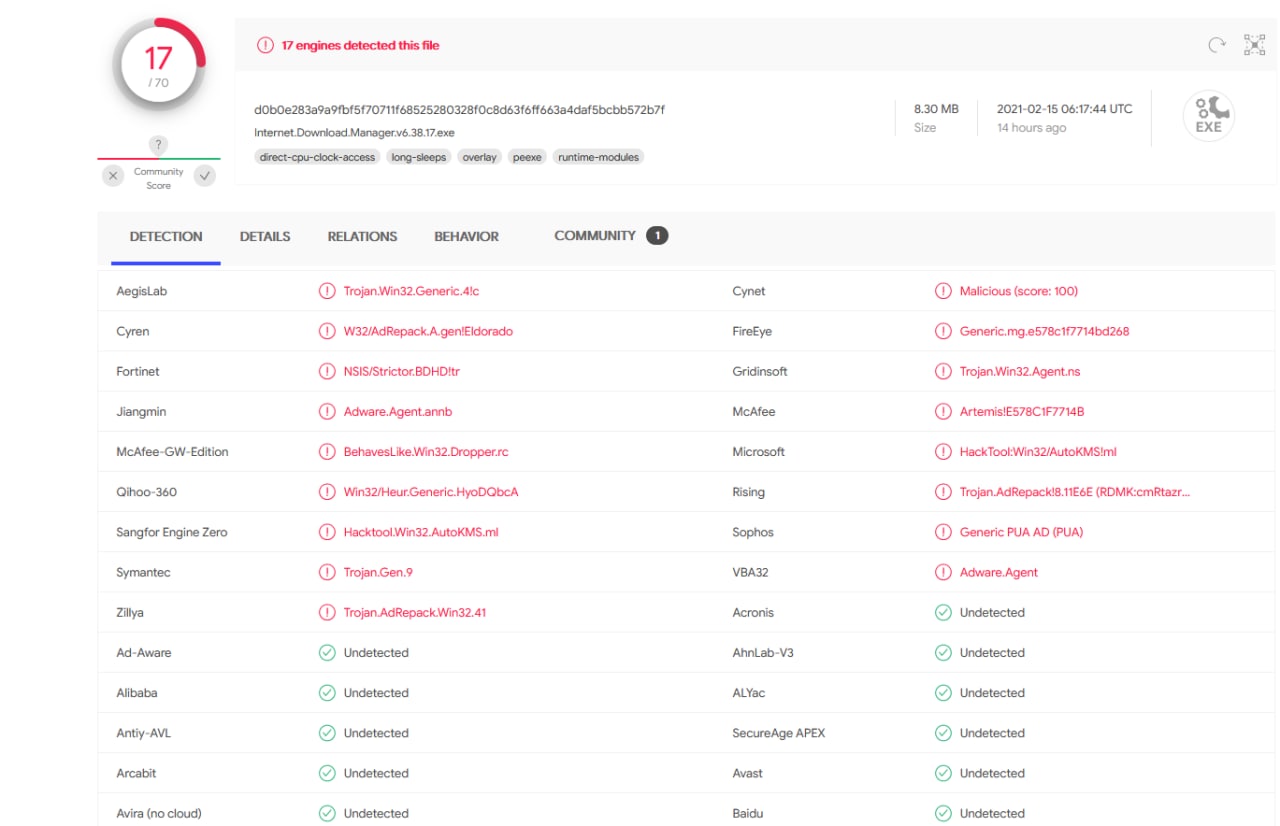1280x826 pixels.
Task: Click the Sangfor Engine Zero engine name
Action: point(172,532)
